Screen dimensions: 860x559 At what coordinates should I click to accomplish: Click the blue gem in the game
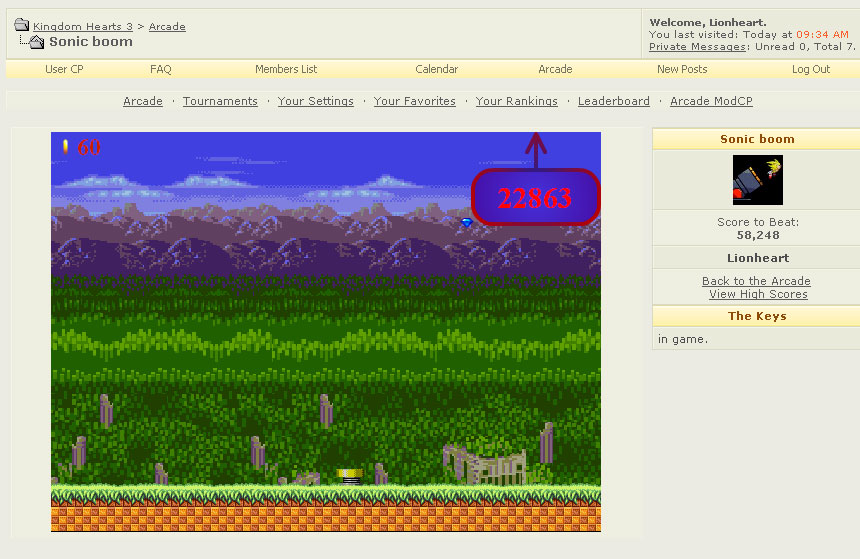click(467, 222)
